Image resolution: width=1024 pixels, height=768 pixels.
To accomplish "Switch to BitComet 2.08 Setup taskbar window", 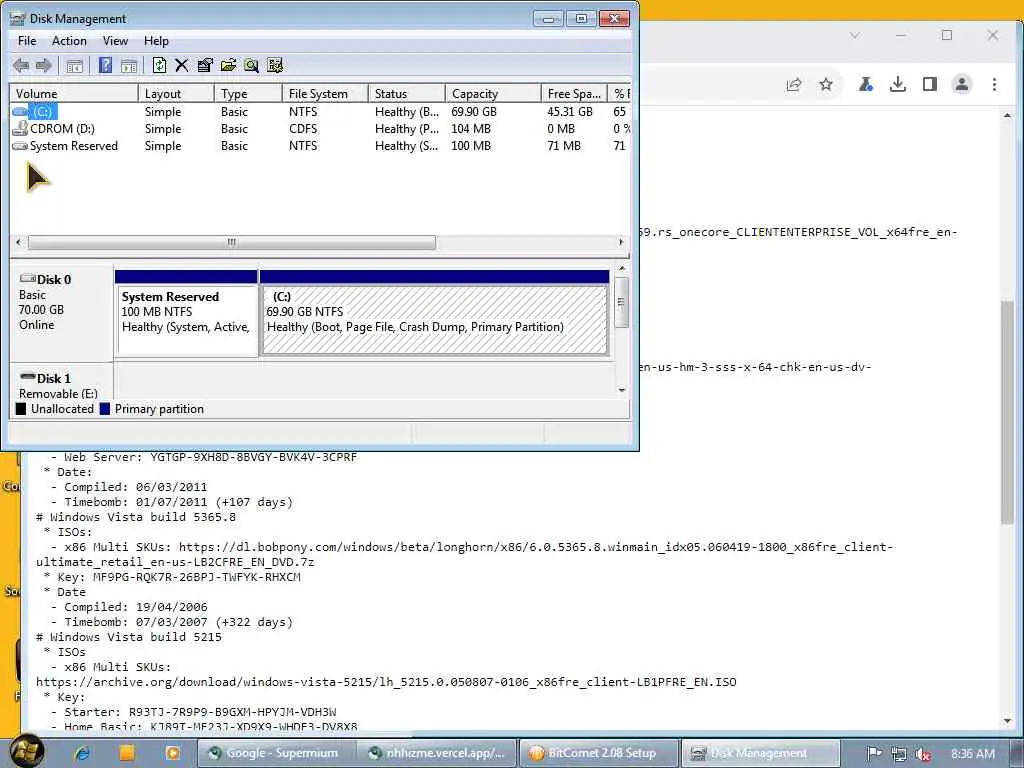I will pyautogui.click(x=598, y=753).
